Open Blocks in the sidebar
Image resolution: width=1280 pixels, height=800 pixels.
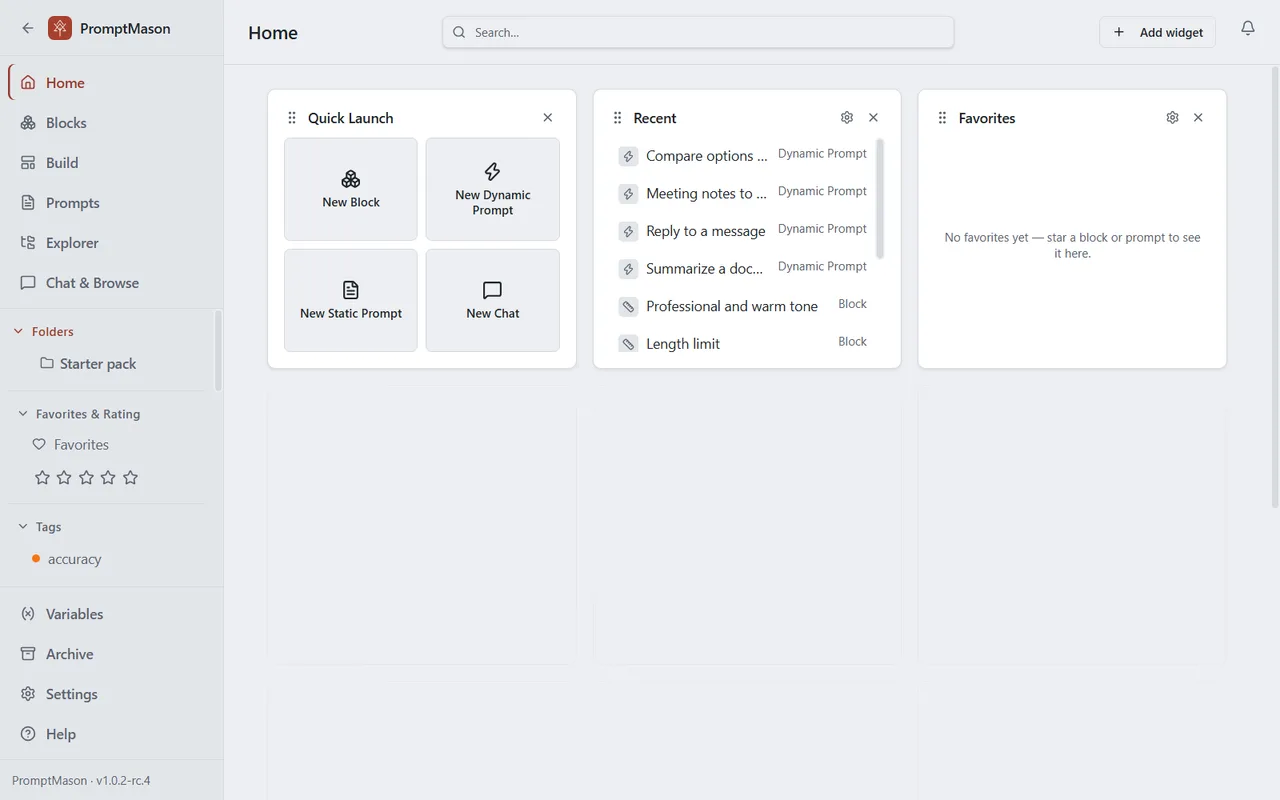[112, 123]
